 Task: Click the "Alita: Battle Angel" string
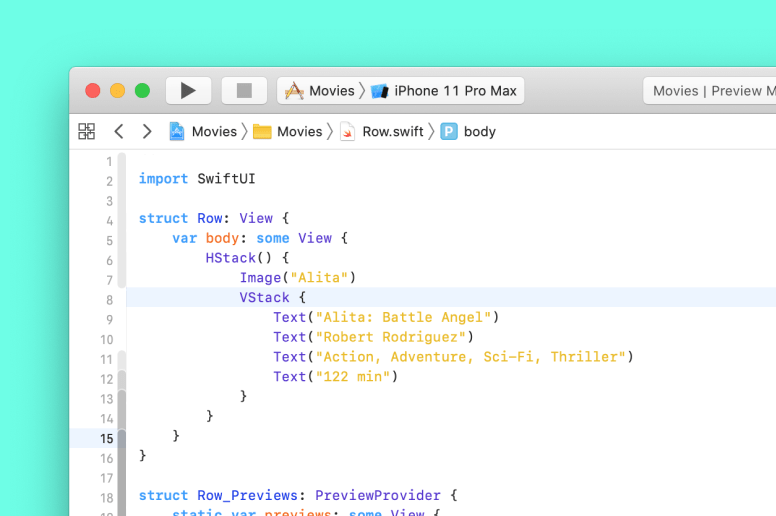tap(403, 317)
